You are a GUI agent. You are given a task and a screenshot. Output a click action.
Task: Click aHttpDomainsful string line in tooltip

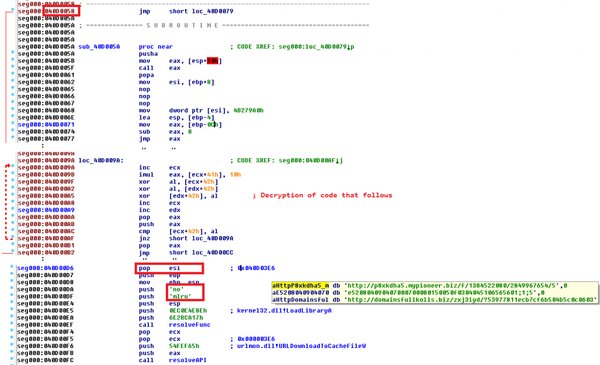pyautogui.click(x=435, y=300)
